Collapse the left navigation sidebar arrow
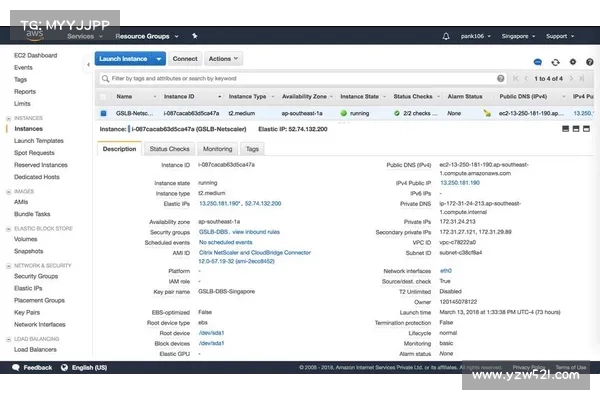The width and height of the screenshot is (600, 400). pos(88,65)
